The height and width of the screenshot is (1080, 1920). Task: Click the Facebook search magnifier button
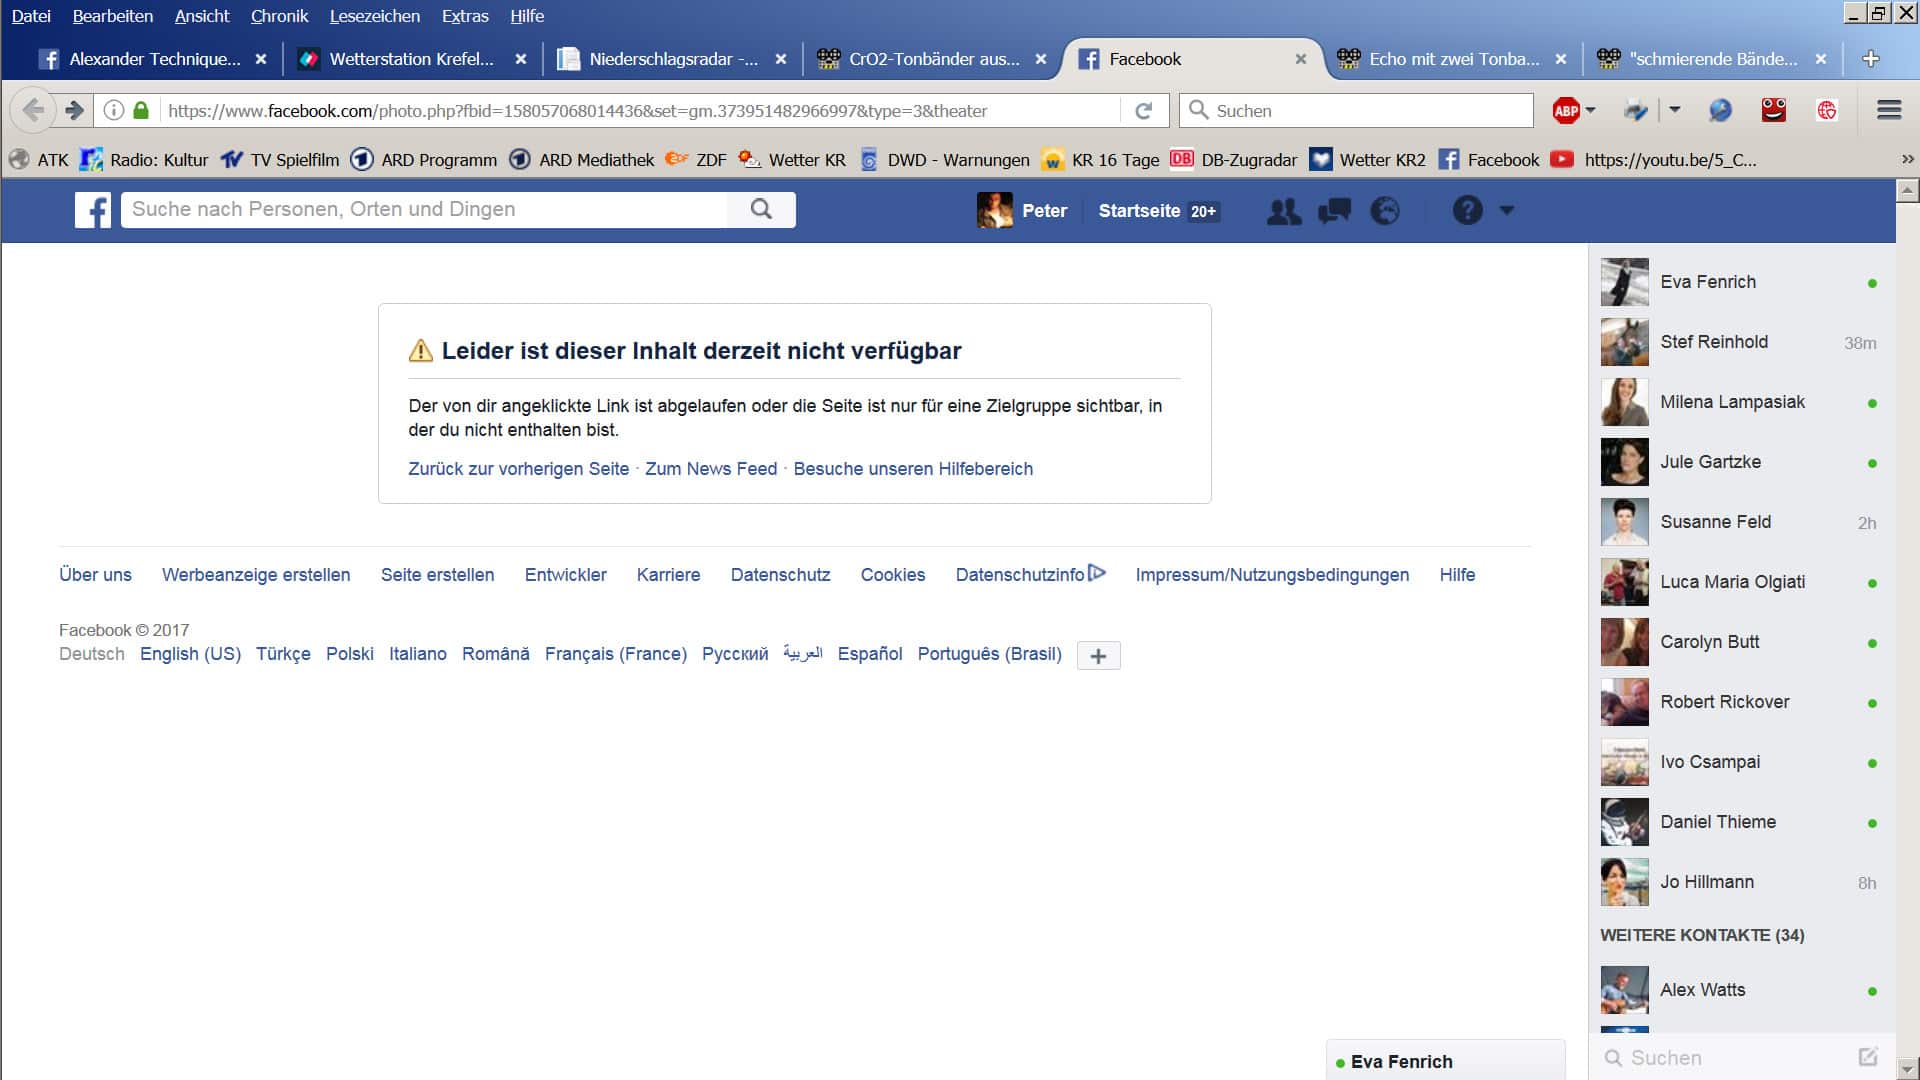(x=761, y=209)
